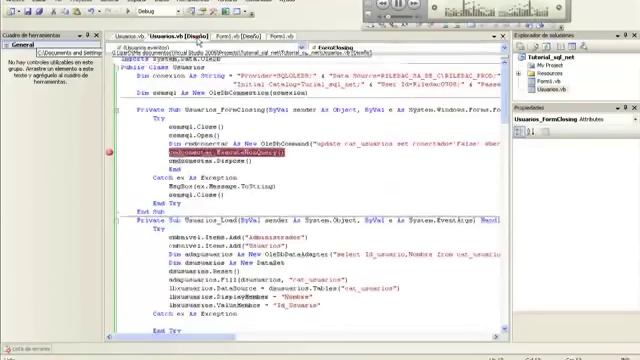The width and height of the screenshot is (640, 360).
Task: Open the Usuarios_FormClosing object dropdown in Propiedades
Action: pos(636,120)
